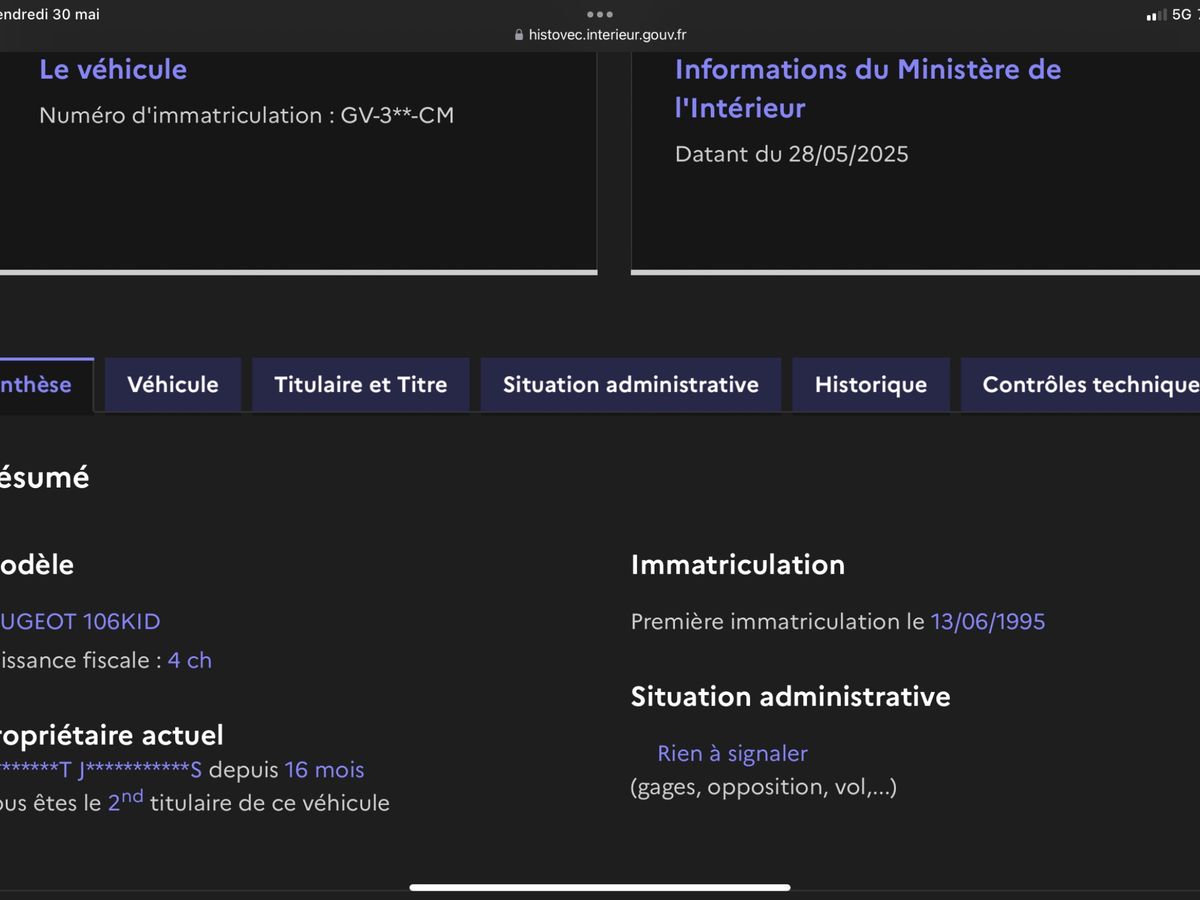1200x900 pixels.
Task: Click the 16 mois ownership duration
Action: click(324, 770)
